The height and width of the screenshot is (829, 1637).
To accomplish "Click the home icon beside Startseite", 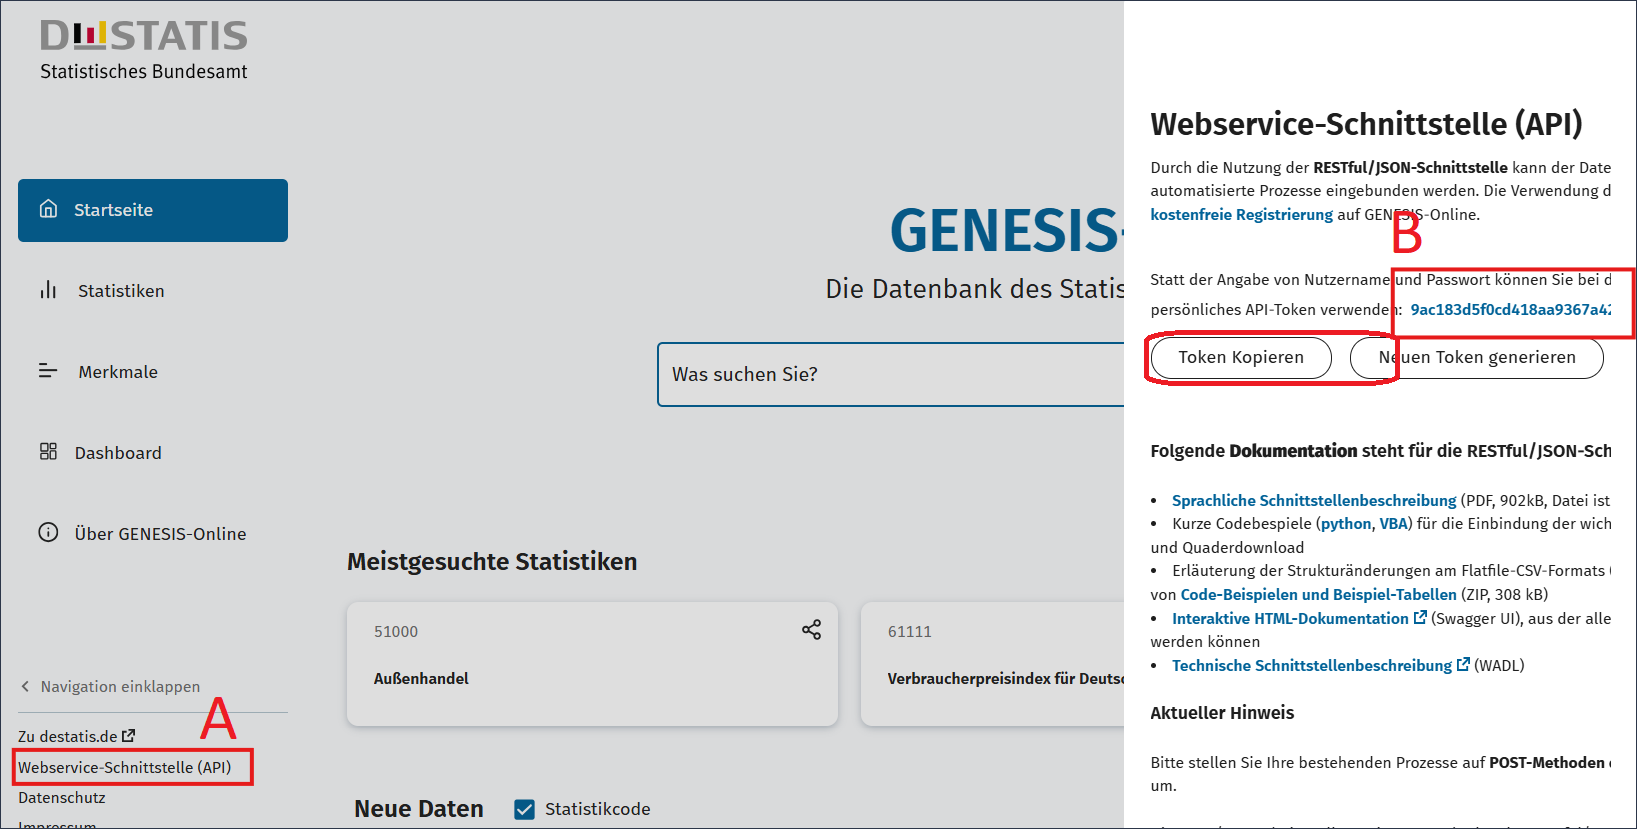I will [48, 209].
